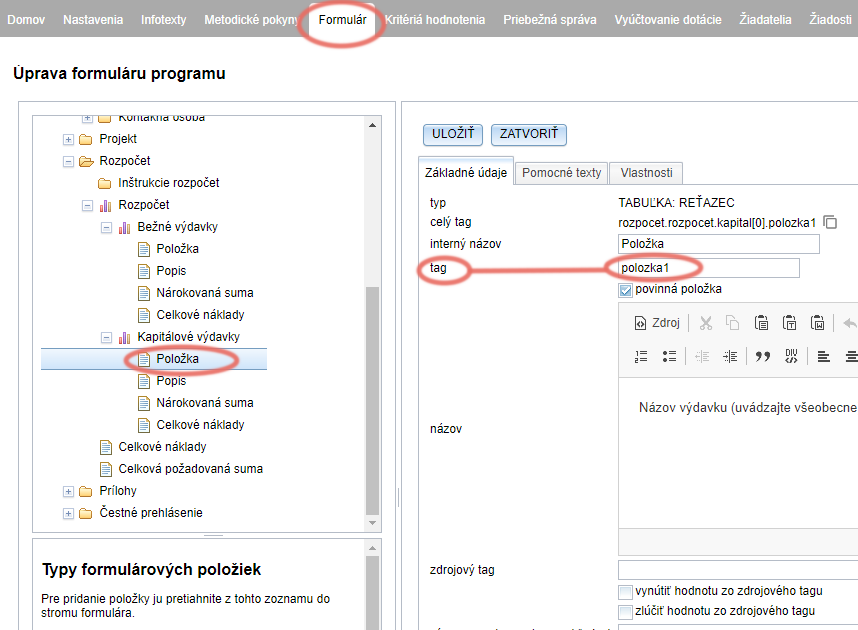Screen dimensions: 858x630
Task: Click the paste from Word icon
Action: 817,323
